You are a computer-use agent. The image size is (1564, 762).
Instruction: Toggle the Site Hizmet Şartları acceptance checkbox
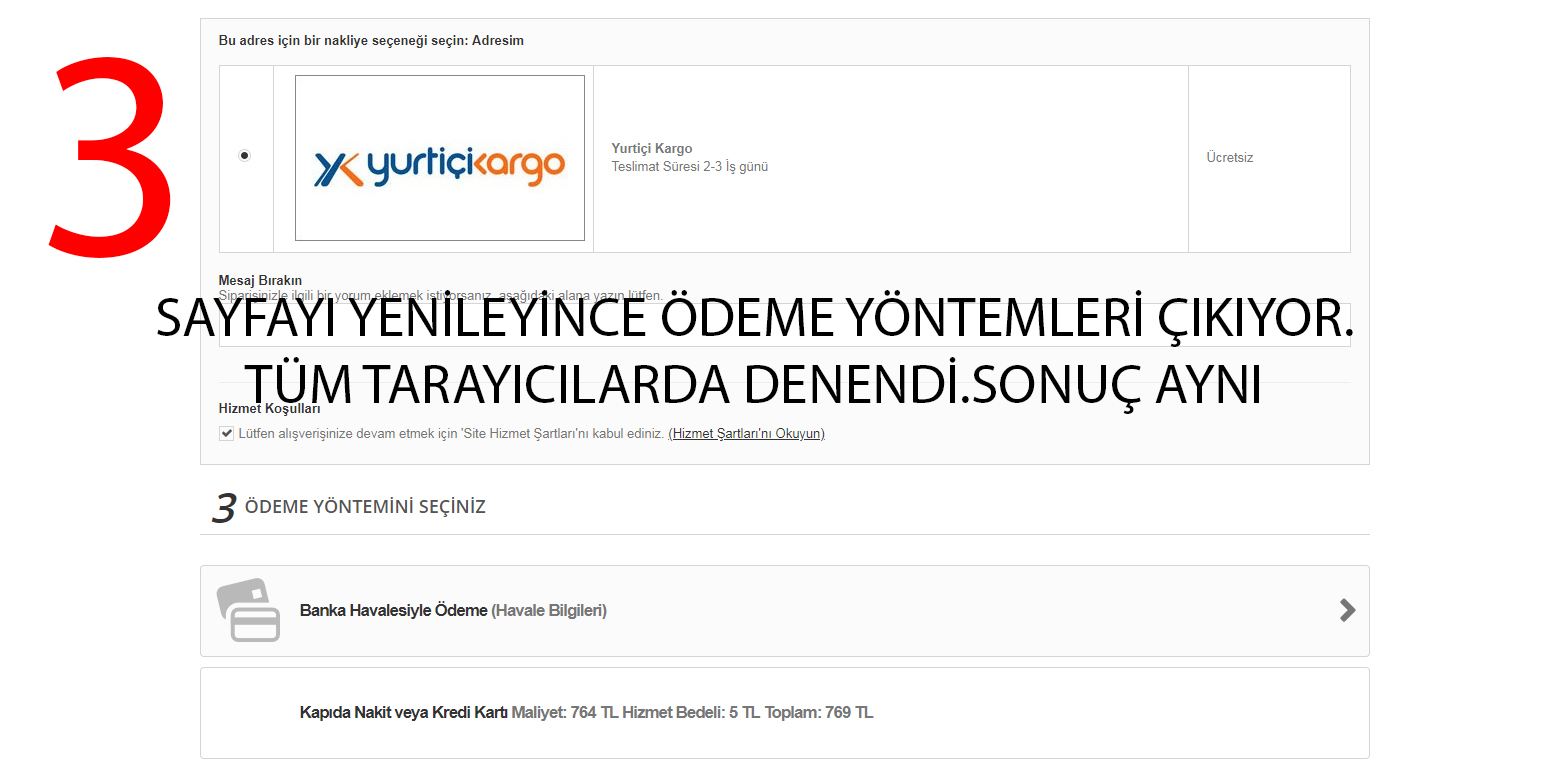pyautogui.click(x=226, y=433)
